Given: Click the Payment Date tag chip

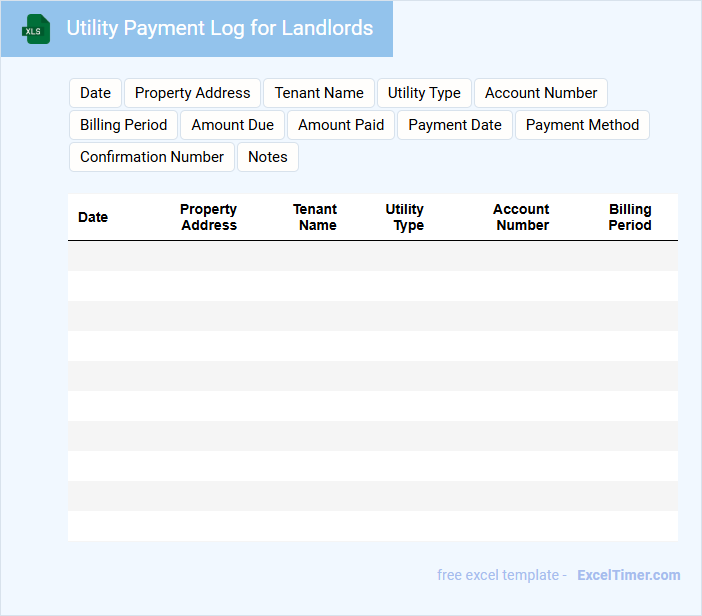Looking at the screenshot, I should (x=455, y=125).
